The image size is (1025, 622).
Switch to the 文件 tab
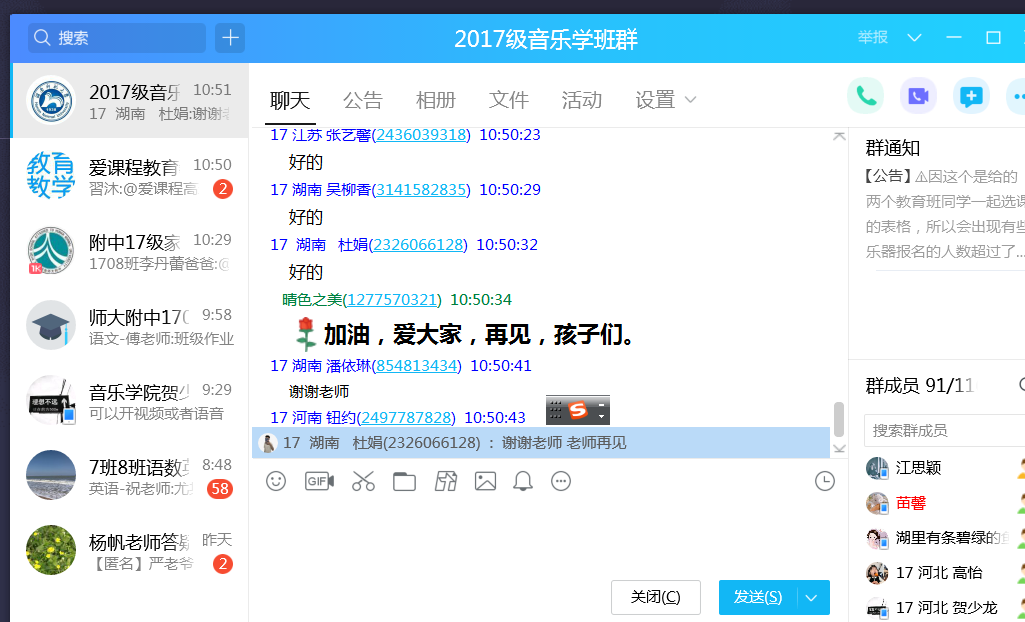coord(508,100)
